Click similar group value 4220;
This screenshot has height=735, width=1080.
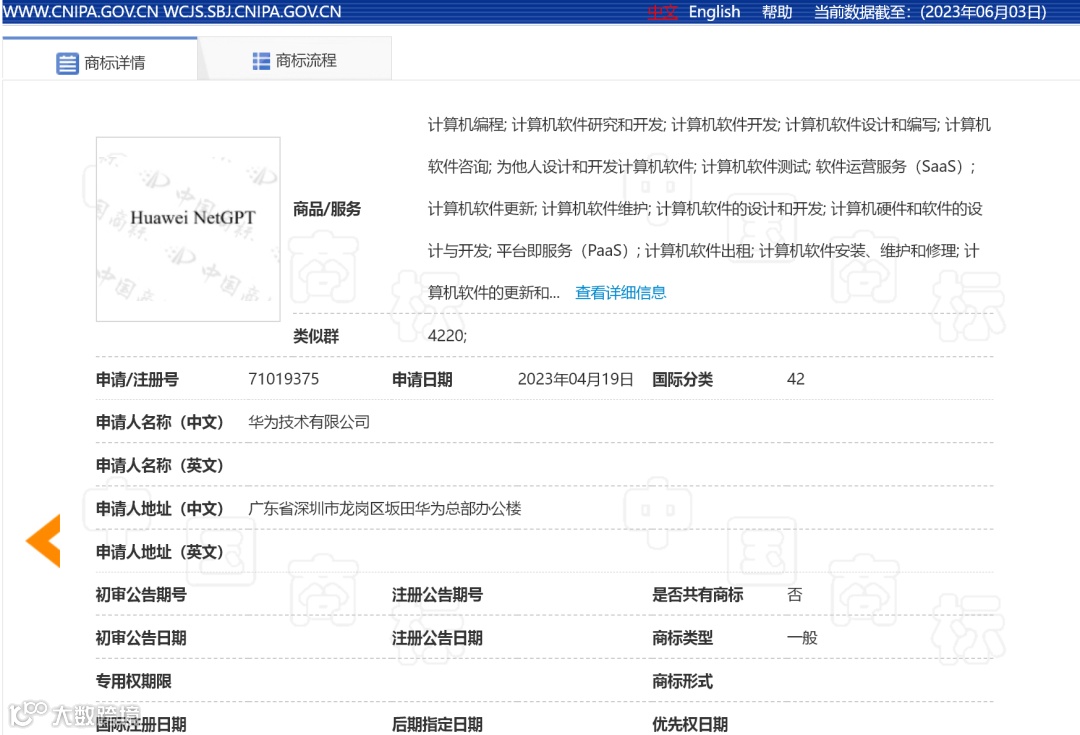coord(447,335)
